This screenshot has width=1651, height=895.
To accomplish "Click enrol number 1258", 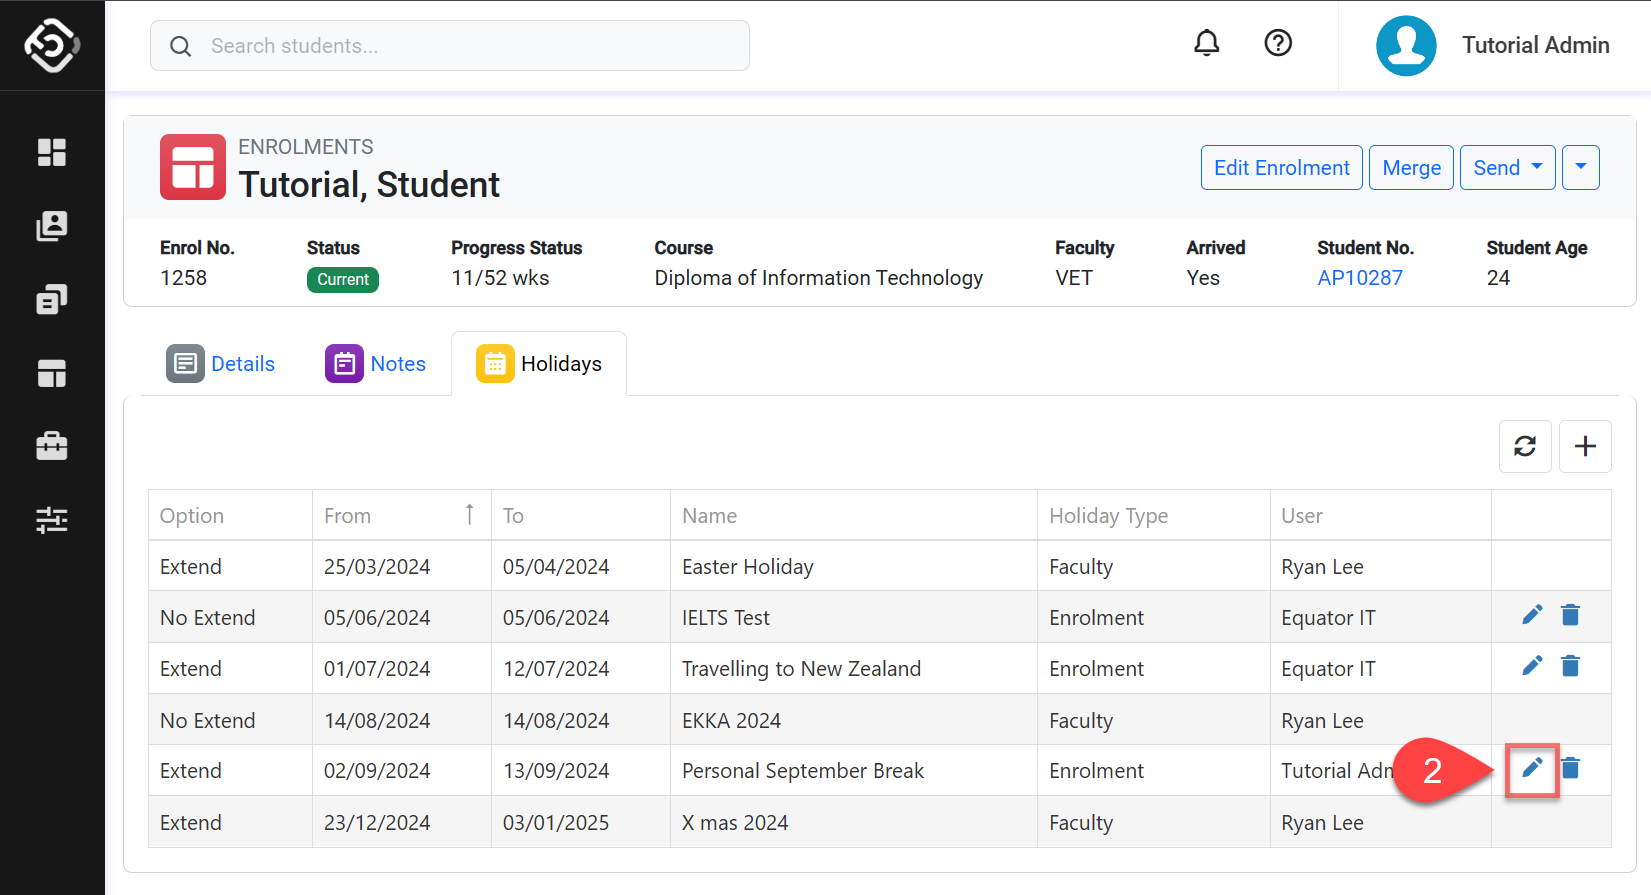I will click(183, 278).
